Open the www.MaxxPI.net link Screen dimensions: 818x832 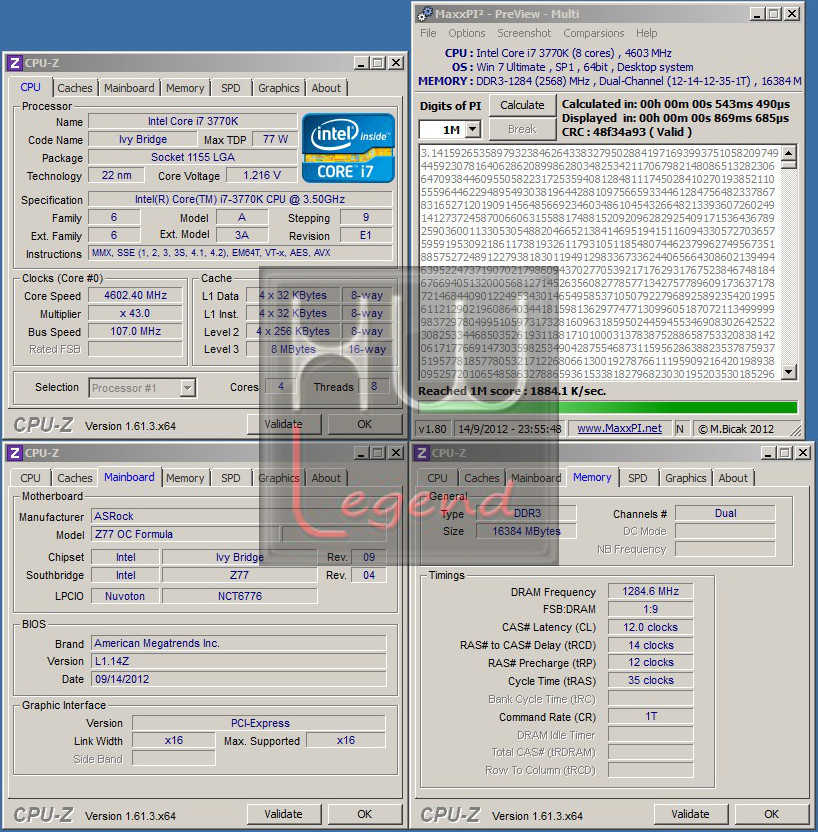coord(619,429)
